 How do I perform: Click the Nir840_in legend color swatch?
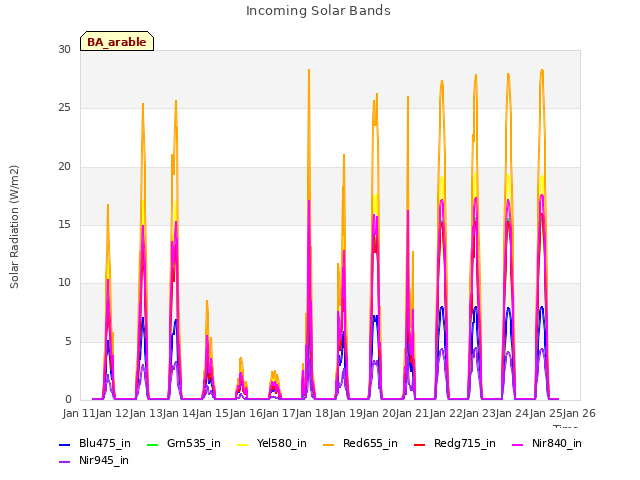pos(518,444)
